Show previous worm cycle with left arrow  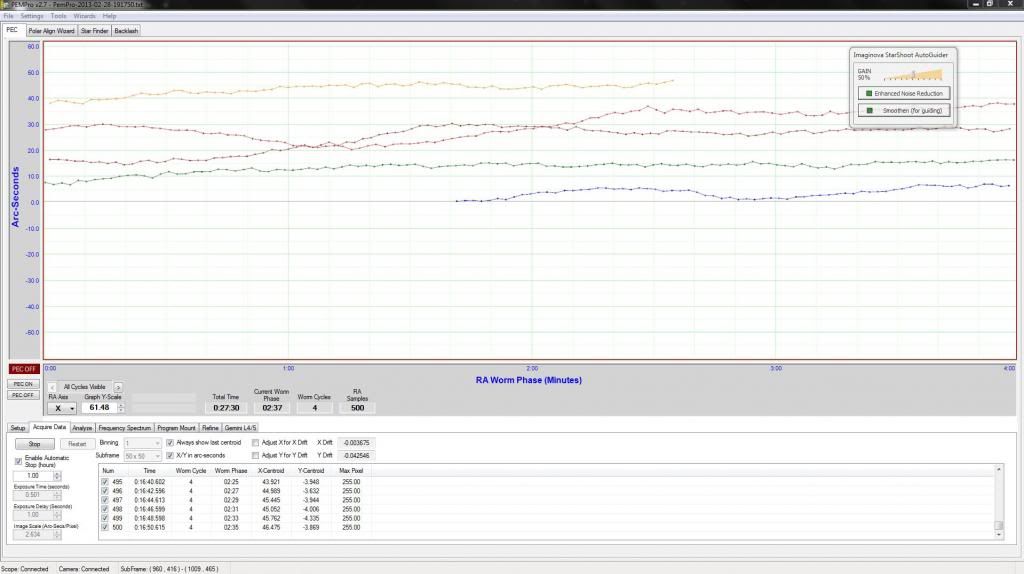52,387
